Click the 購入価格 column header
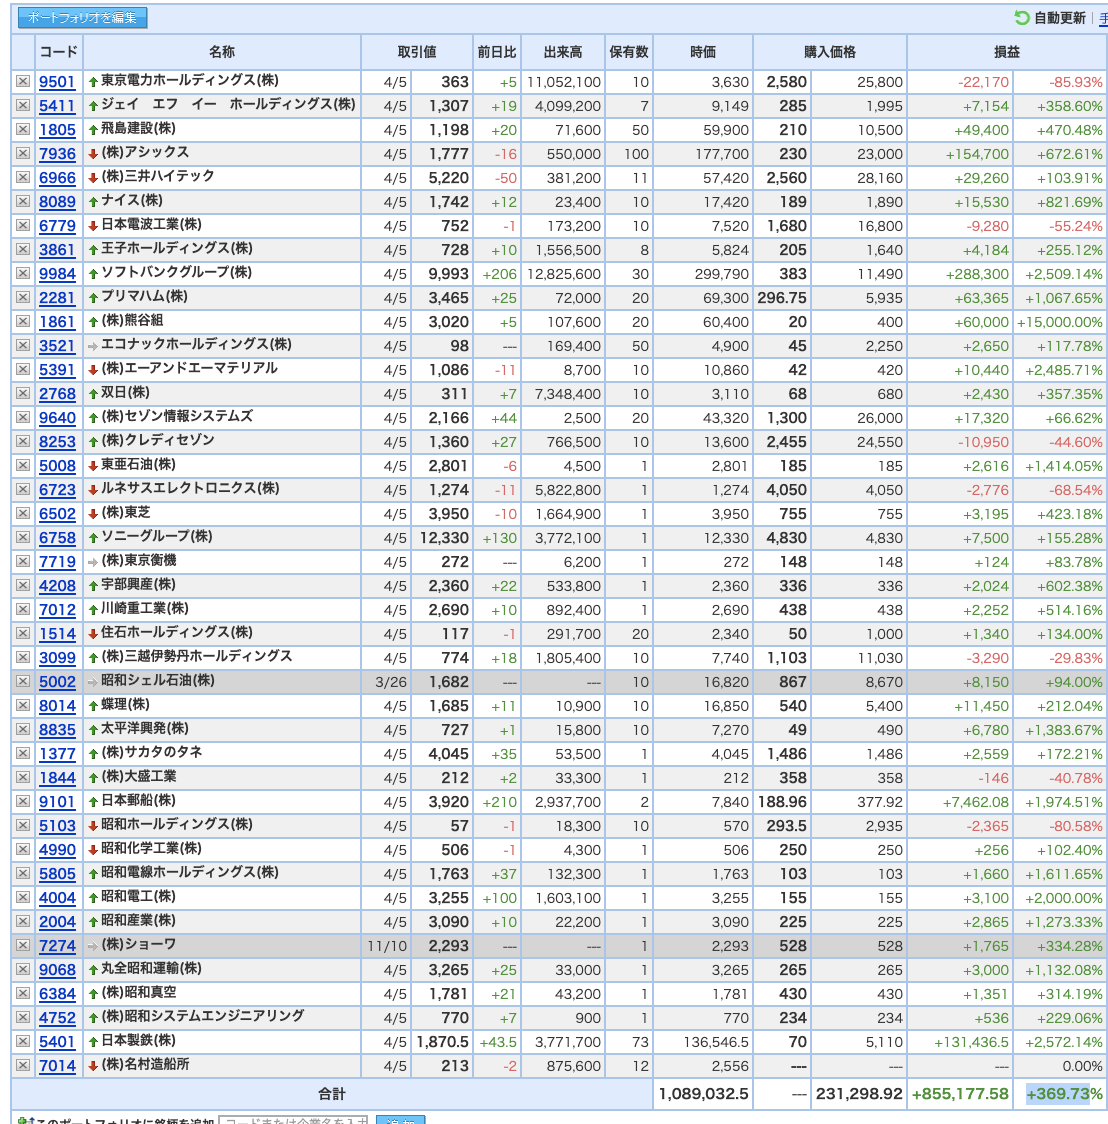The width and height of the screenshot is (1108, 1124). click(830, 52)
